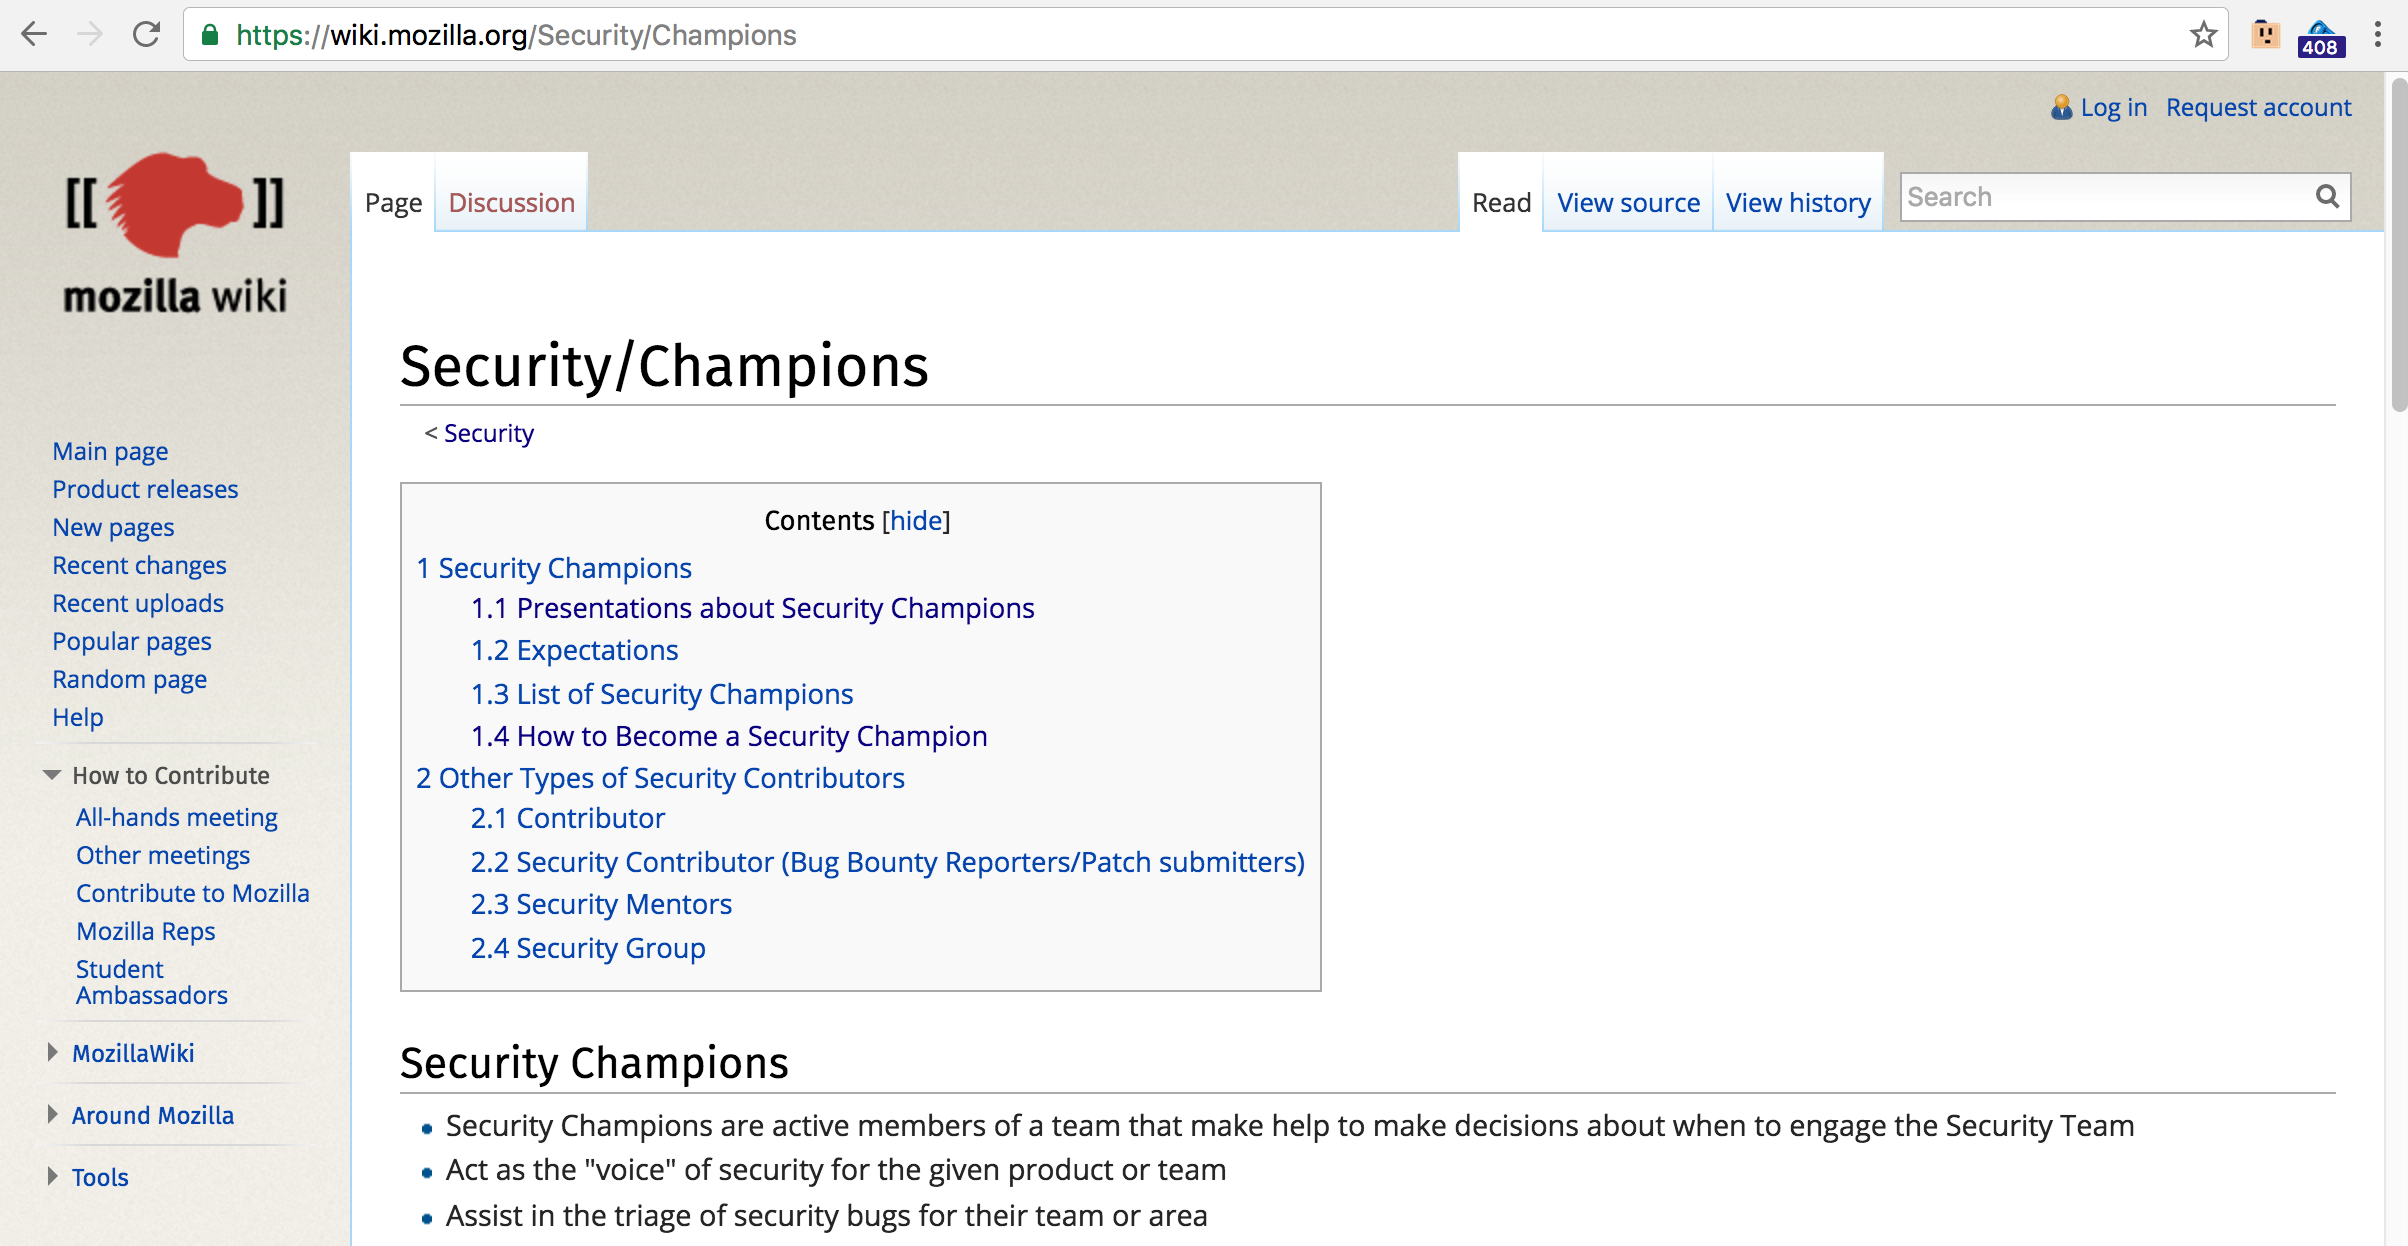Click the search magnifier icon

point(2327,197)
